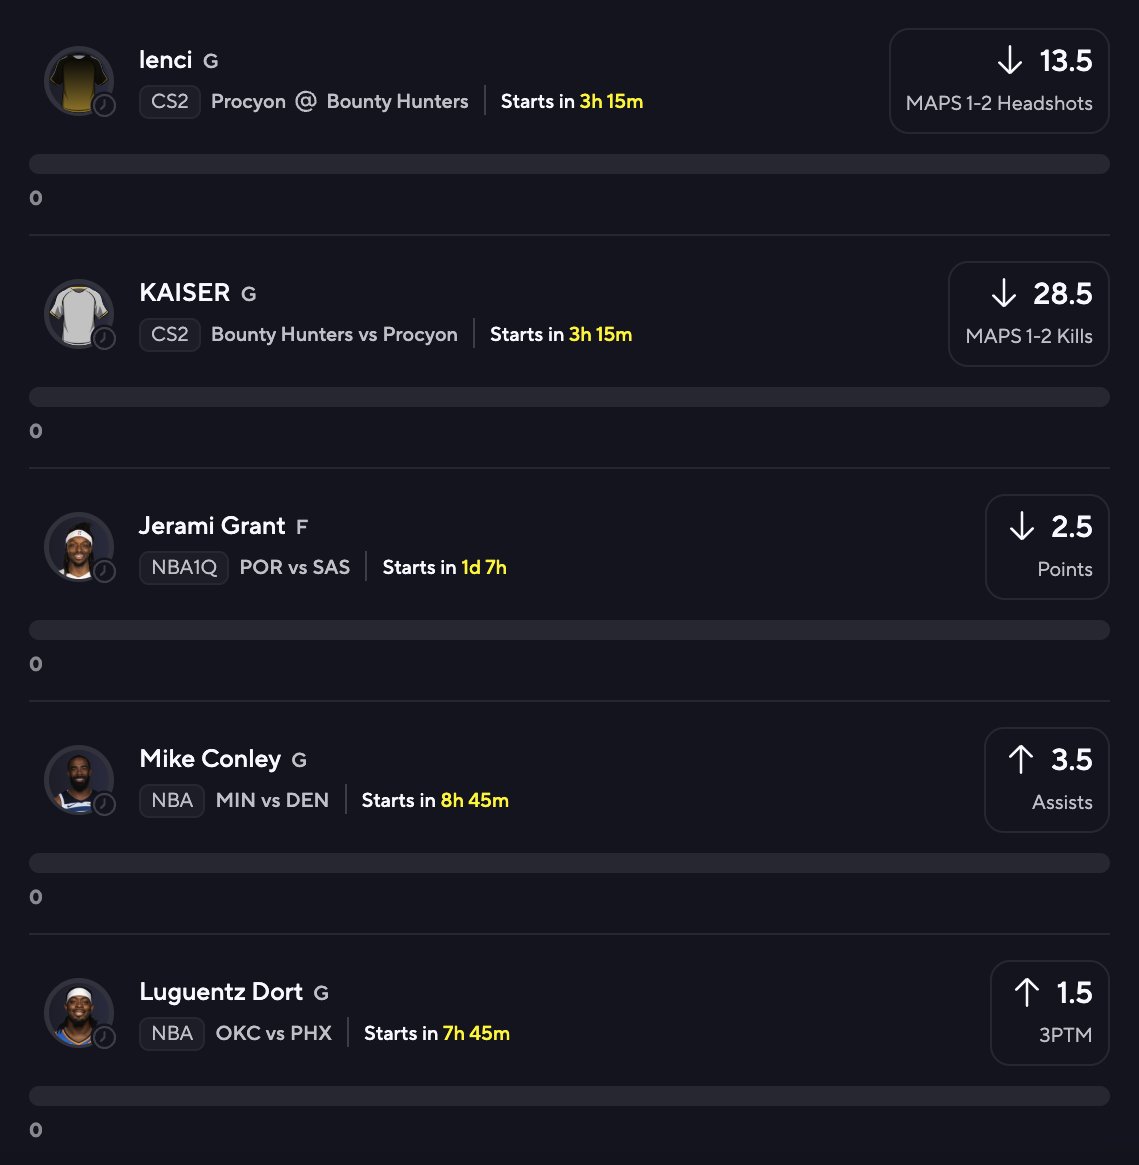
Task: Click Luguentz Dort's player headshot
Action: (x=78, y=1012)
